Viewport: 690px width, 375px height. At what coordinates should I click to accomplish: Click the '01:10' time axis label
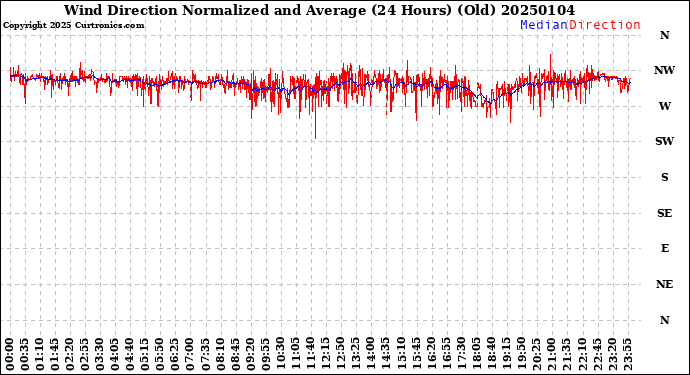point(40,354)
